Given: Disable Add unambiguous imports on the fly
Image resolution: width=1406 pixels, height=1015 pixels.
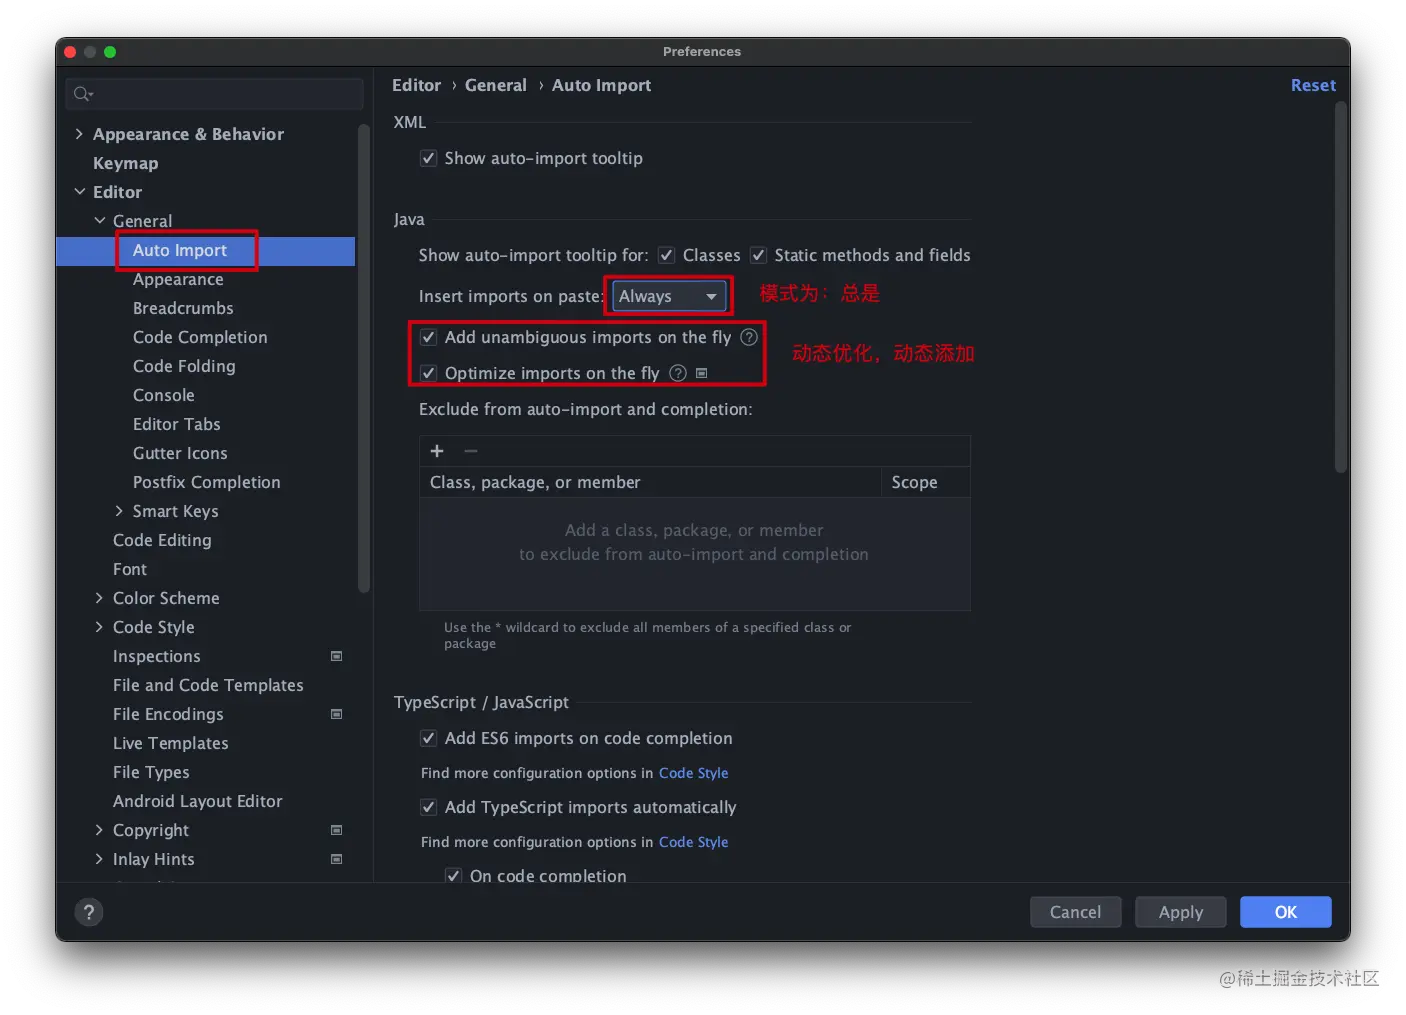Looking at the screenshot, I should coord(429,337).
